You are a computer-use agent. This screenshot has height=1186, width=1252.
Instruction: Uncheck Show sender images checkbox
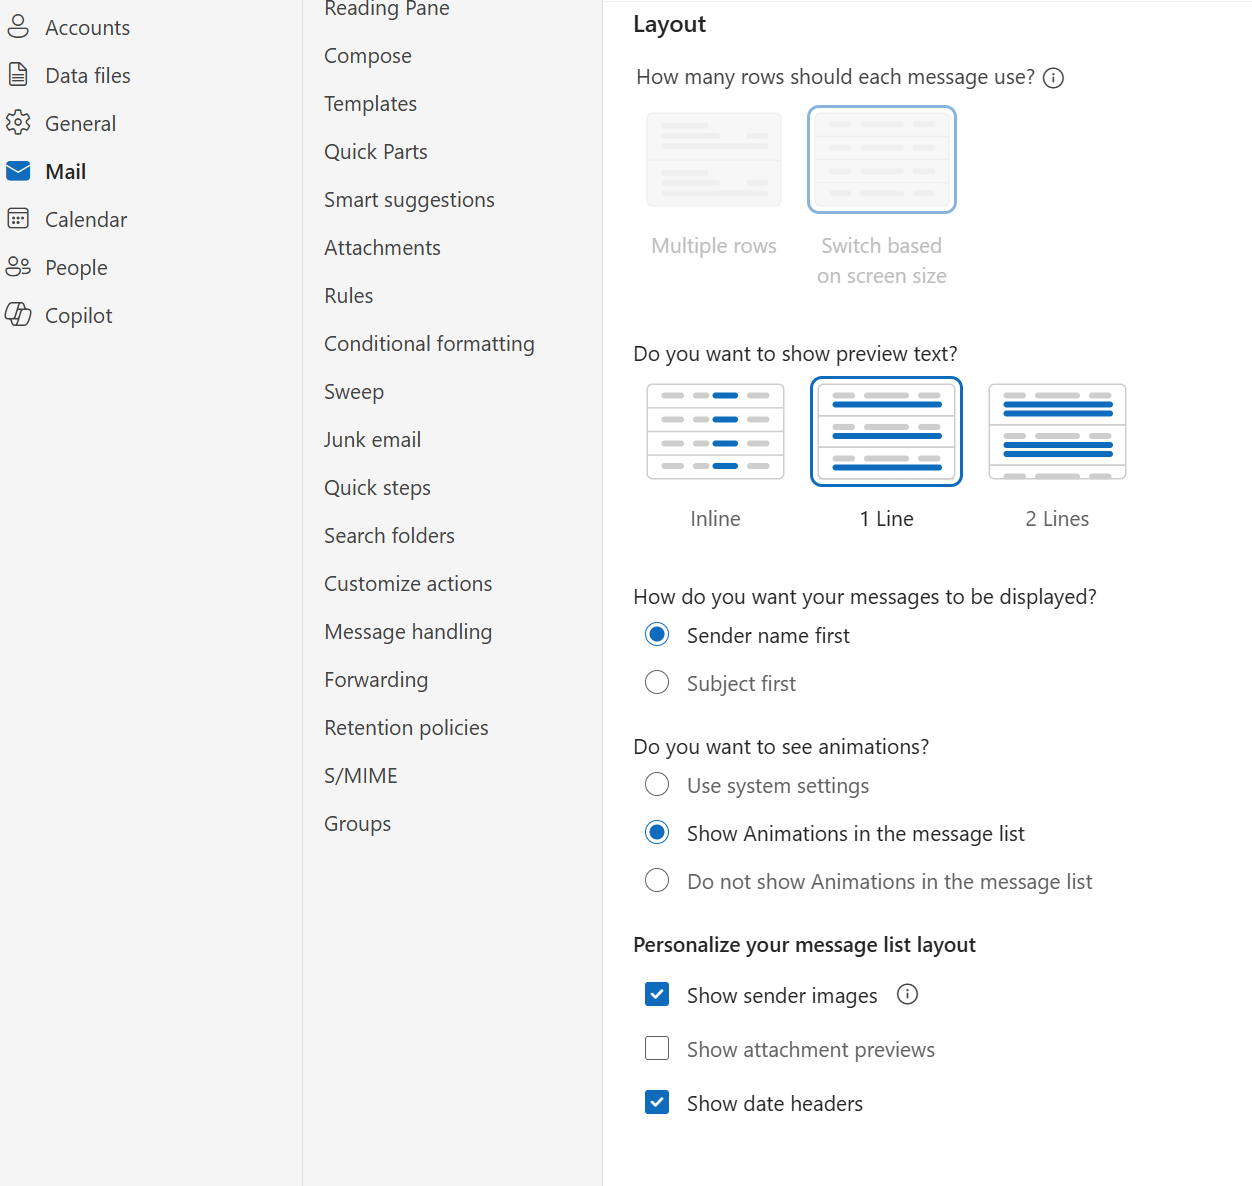(x=657, y=994)
